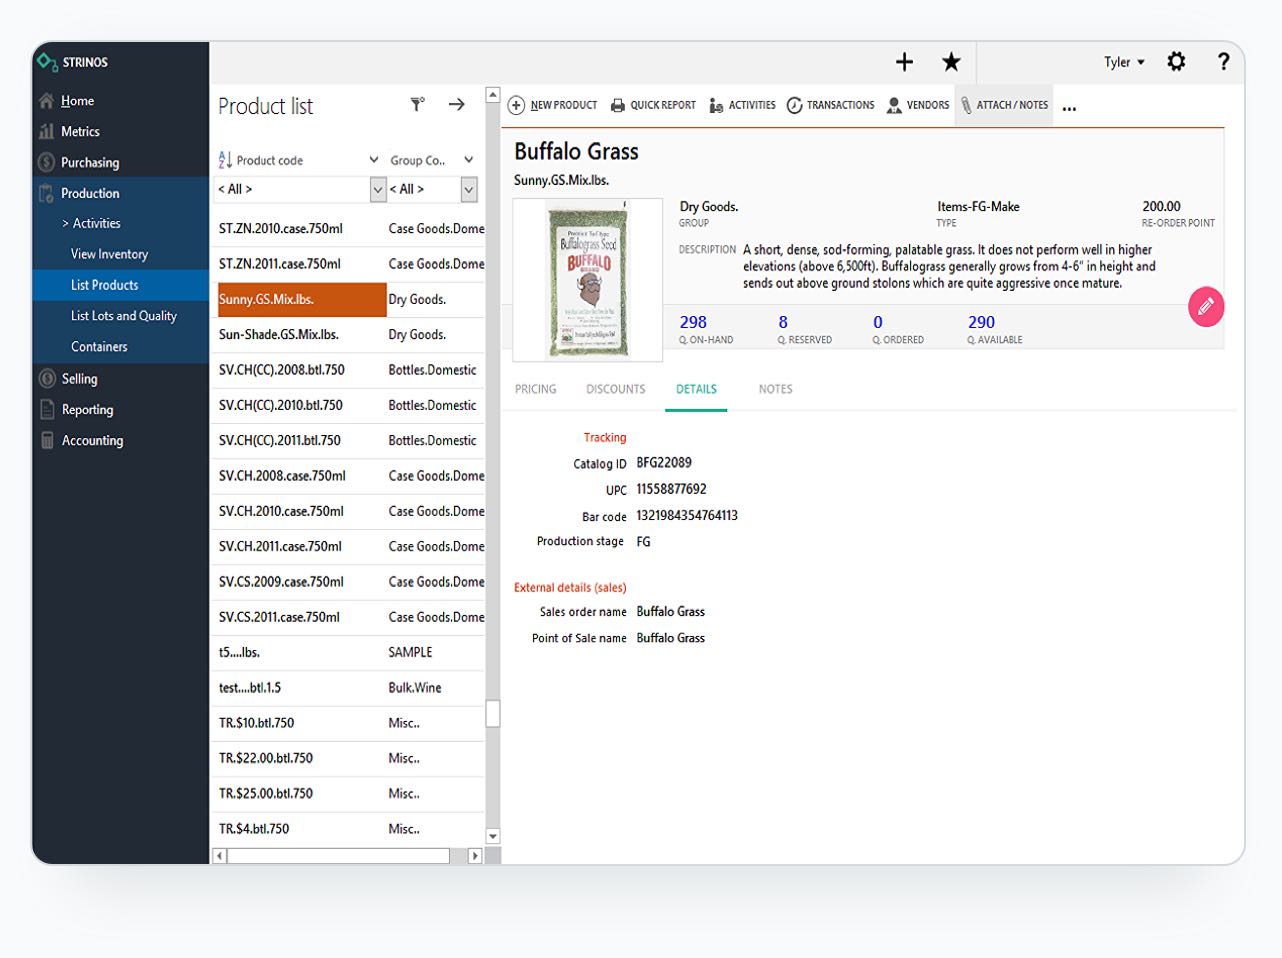Image resolution: width=1282 pixels, height=958 pixels.
Task: Open Activities from the toolbar
Action: click(742, 104)
